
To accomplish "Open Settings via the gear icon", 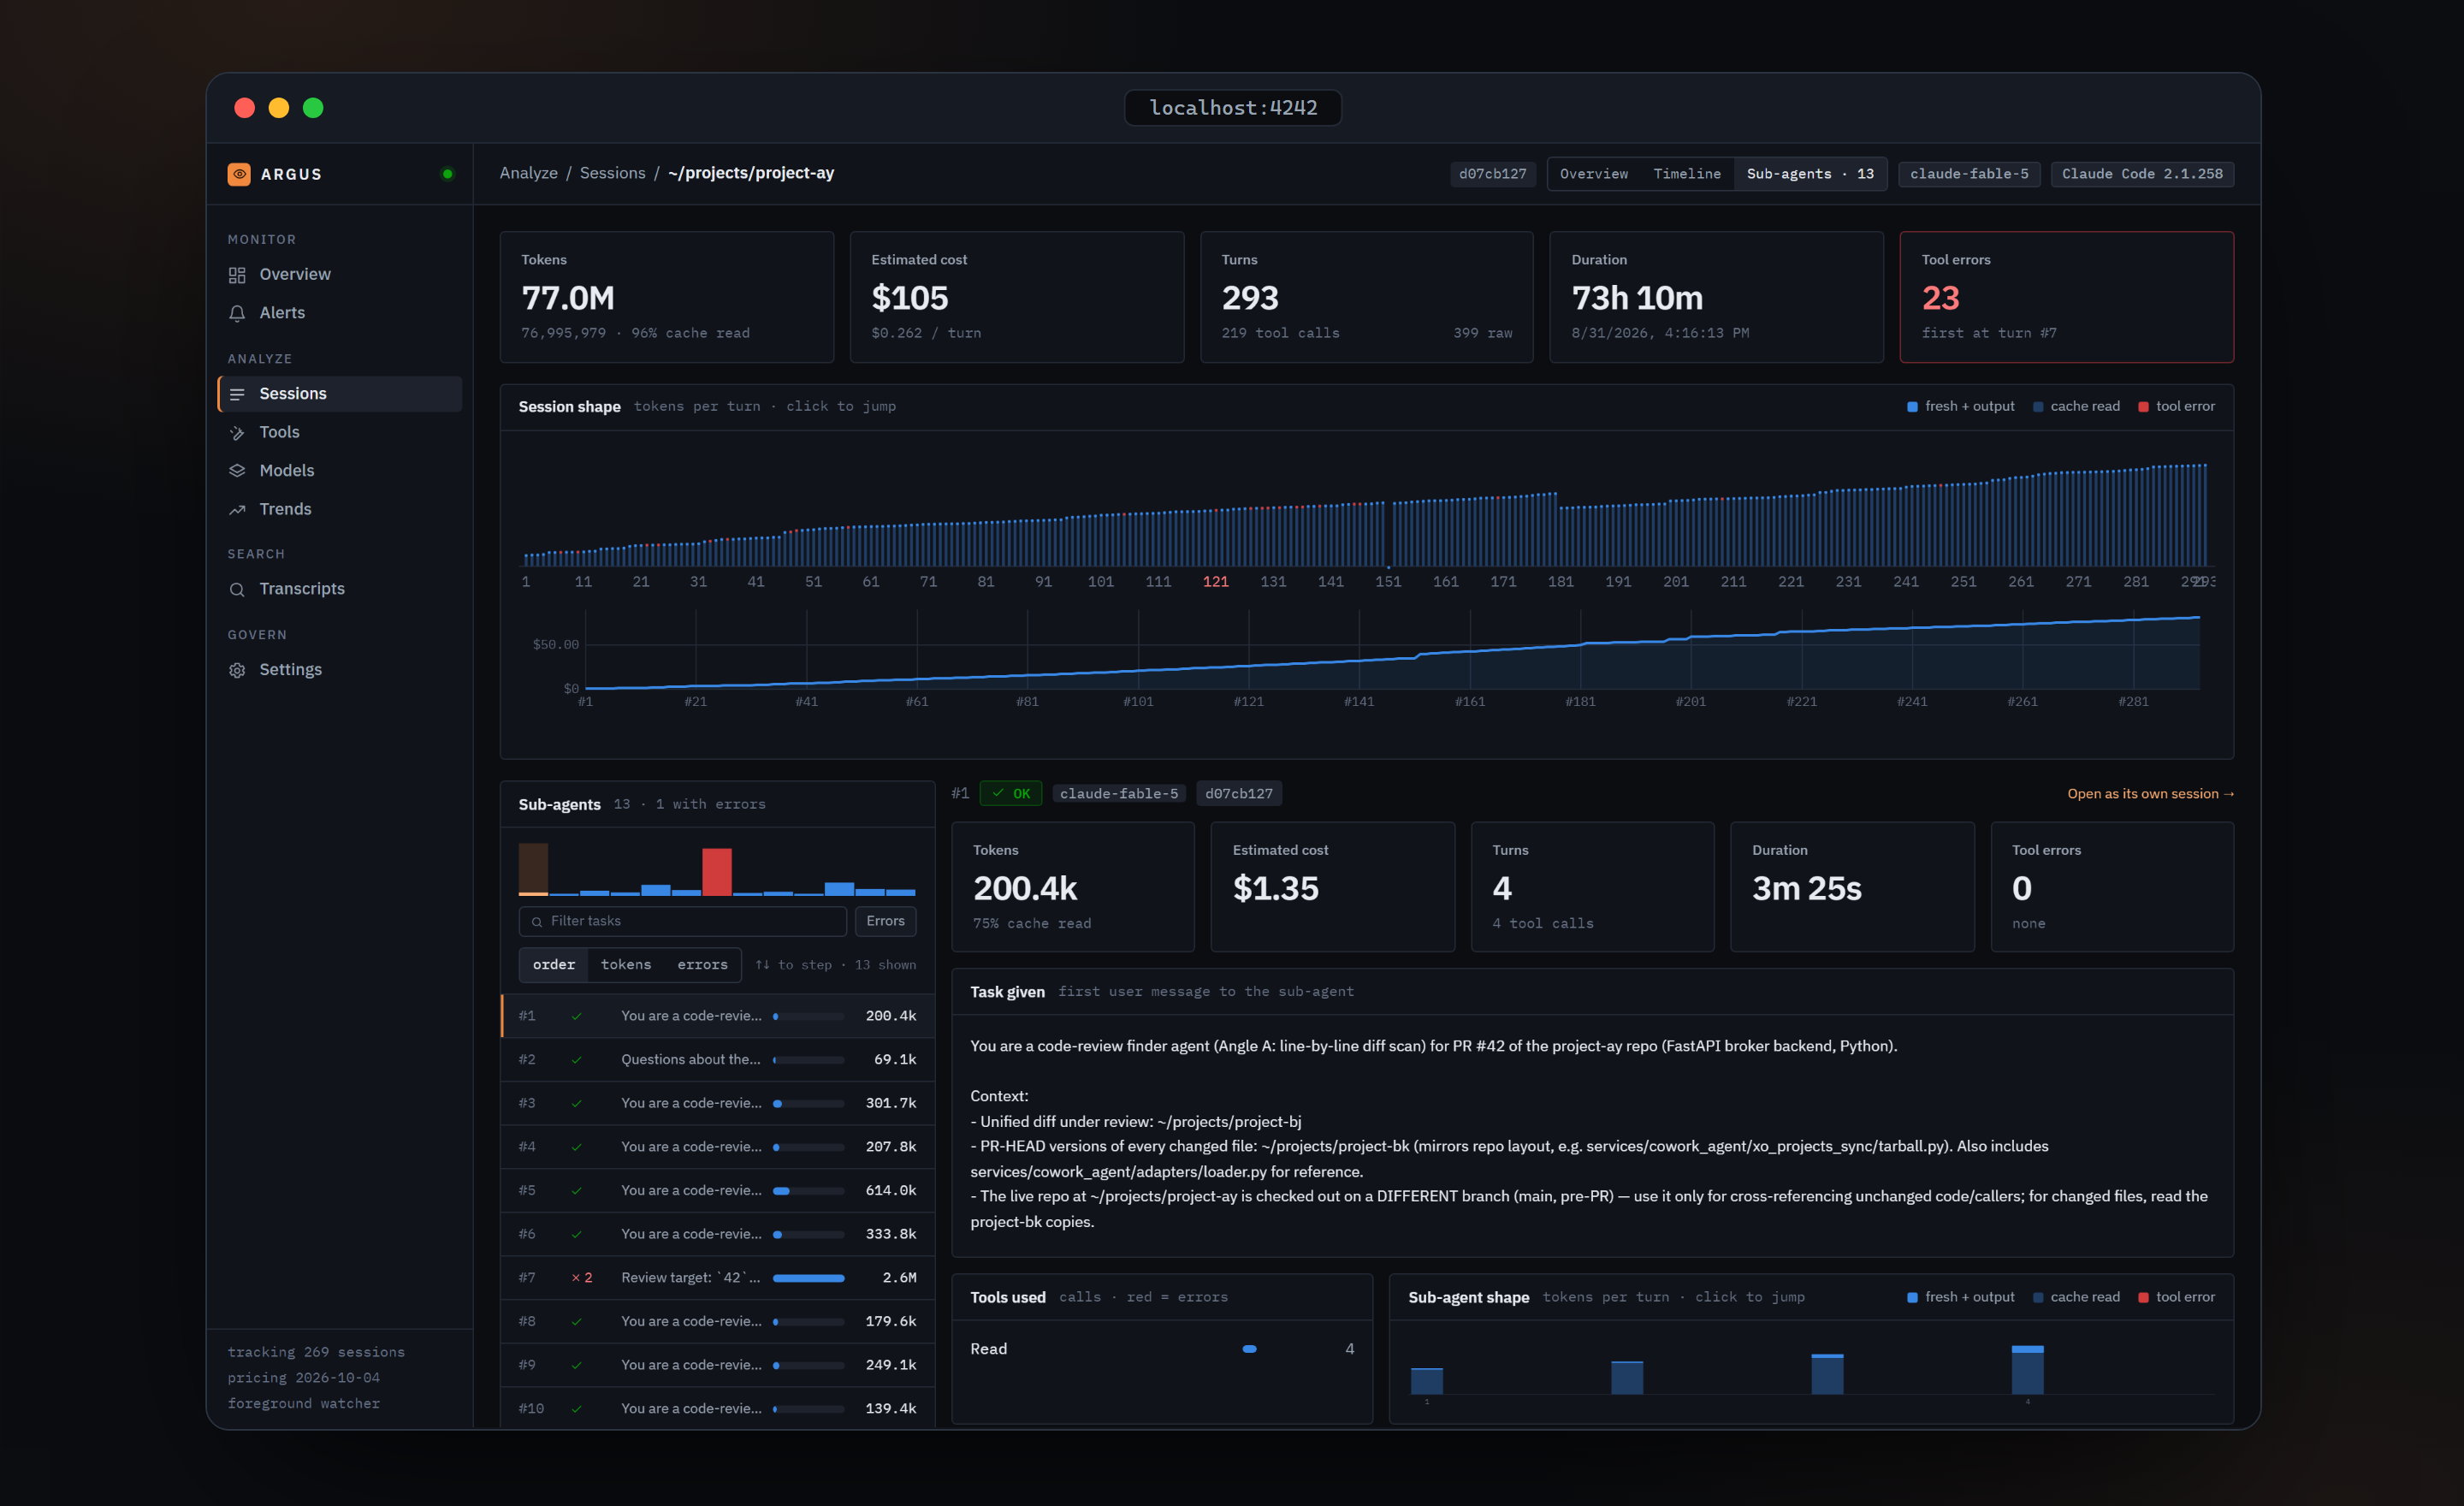I will pyautogui.click(x=237, y=670).
